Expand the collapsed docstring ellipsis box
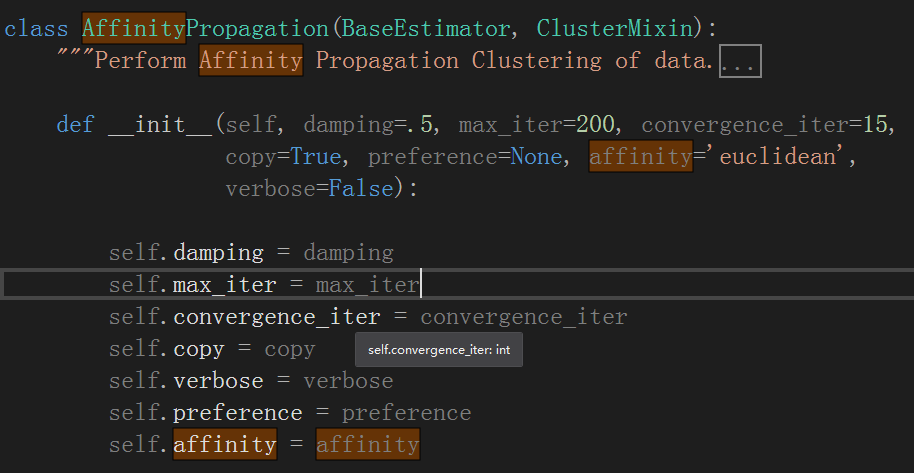The image size is (914, 473). [x=740, y=61]
